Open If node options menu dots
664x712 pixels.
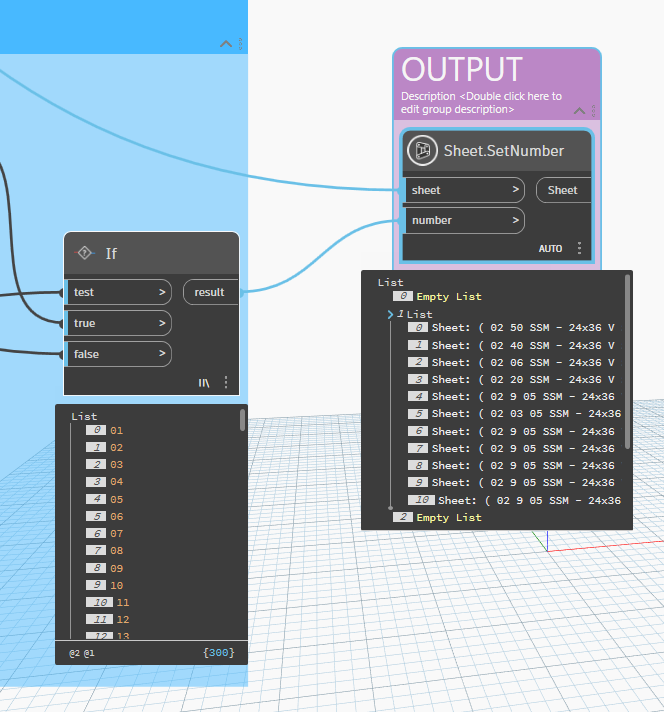pos(226,382)
